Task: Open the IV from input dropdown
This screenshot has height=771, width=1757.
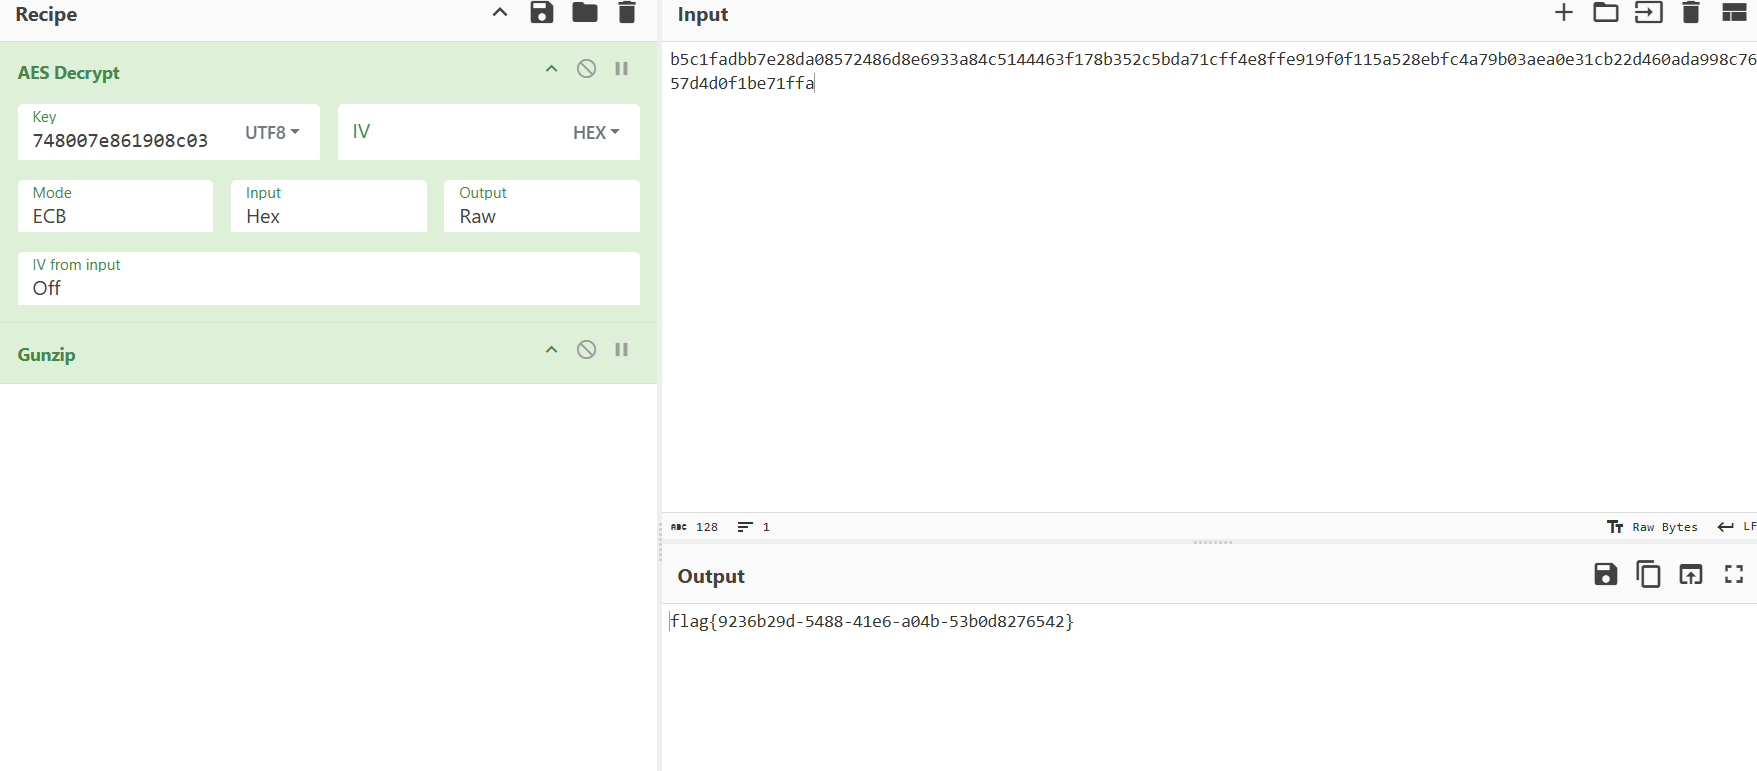Action: pyautogui.click(x=329, y=278)
